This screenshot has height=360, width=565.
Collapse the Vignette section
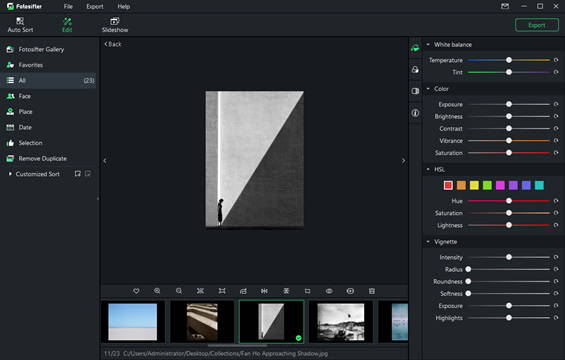[428, 242]
